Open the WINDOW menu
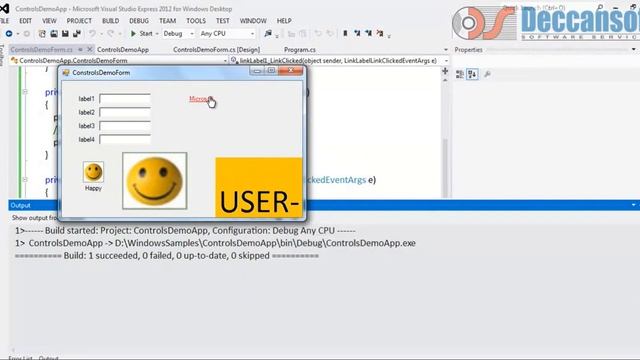The image size is (640, 360). 253,20
